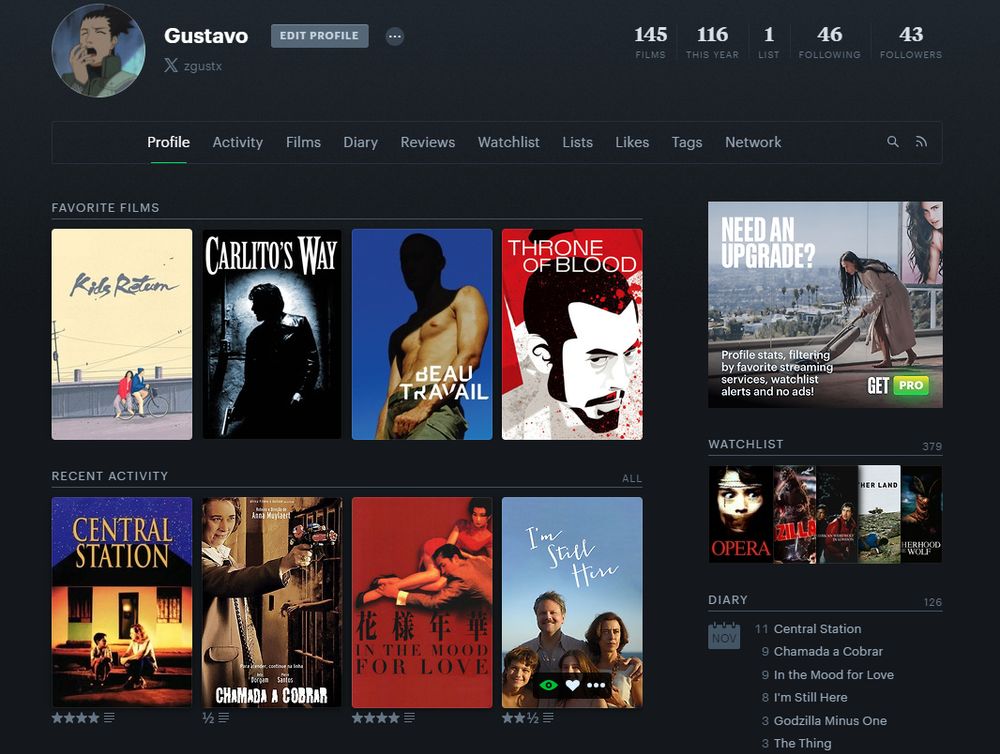1000x754 pixels.
Task: Open the Opera watchlist poster
Action: (x=741, y=514)
